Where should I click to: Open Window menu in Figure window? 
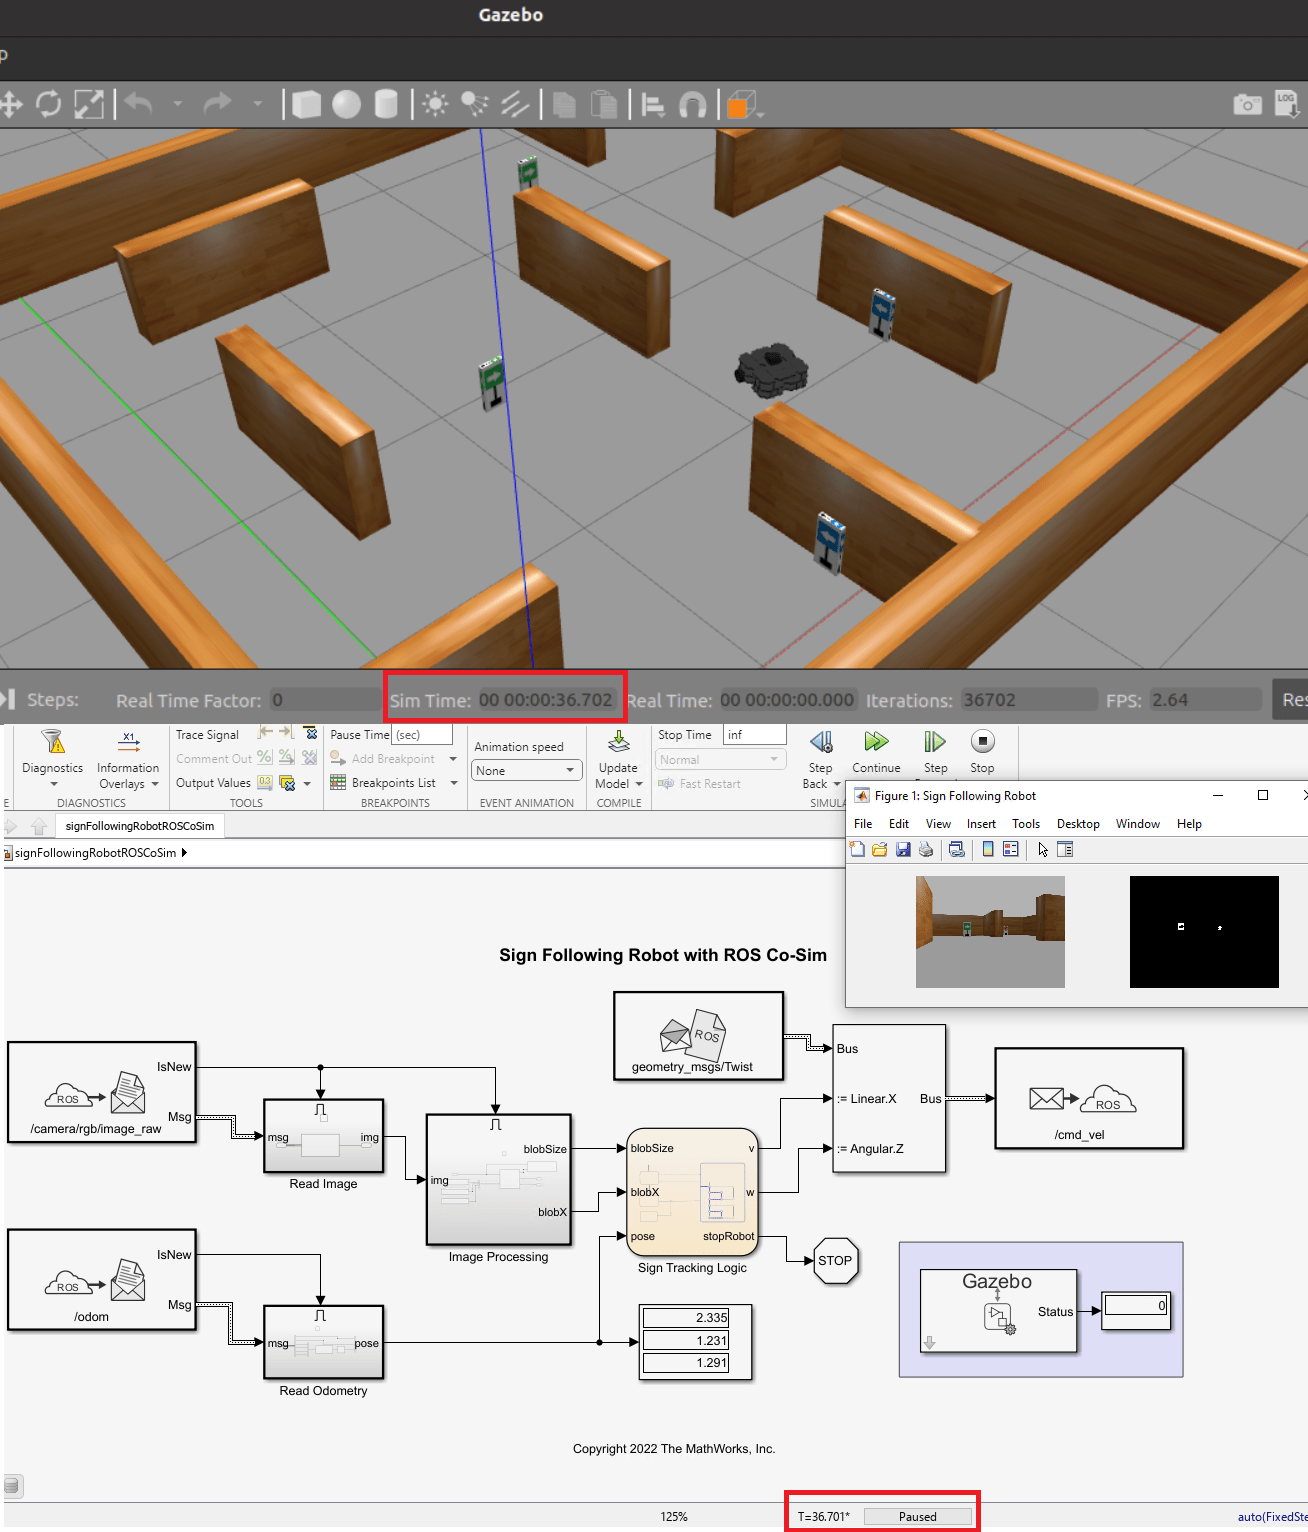(1138, 824)
